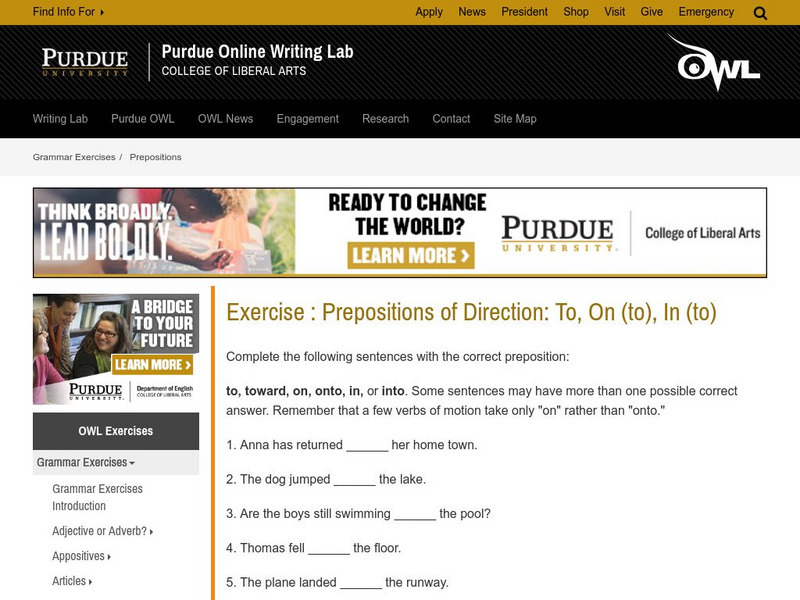Click the exercise title heading

[x=471, y=312]
